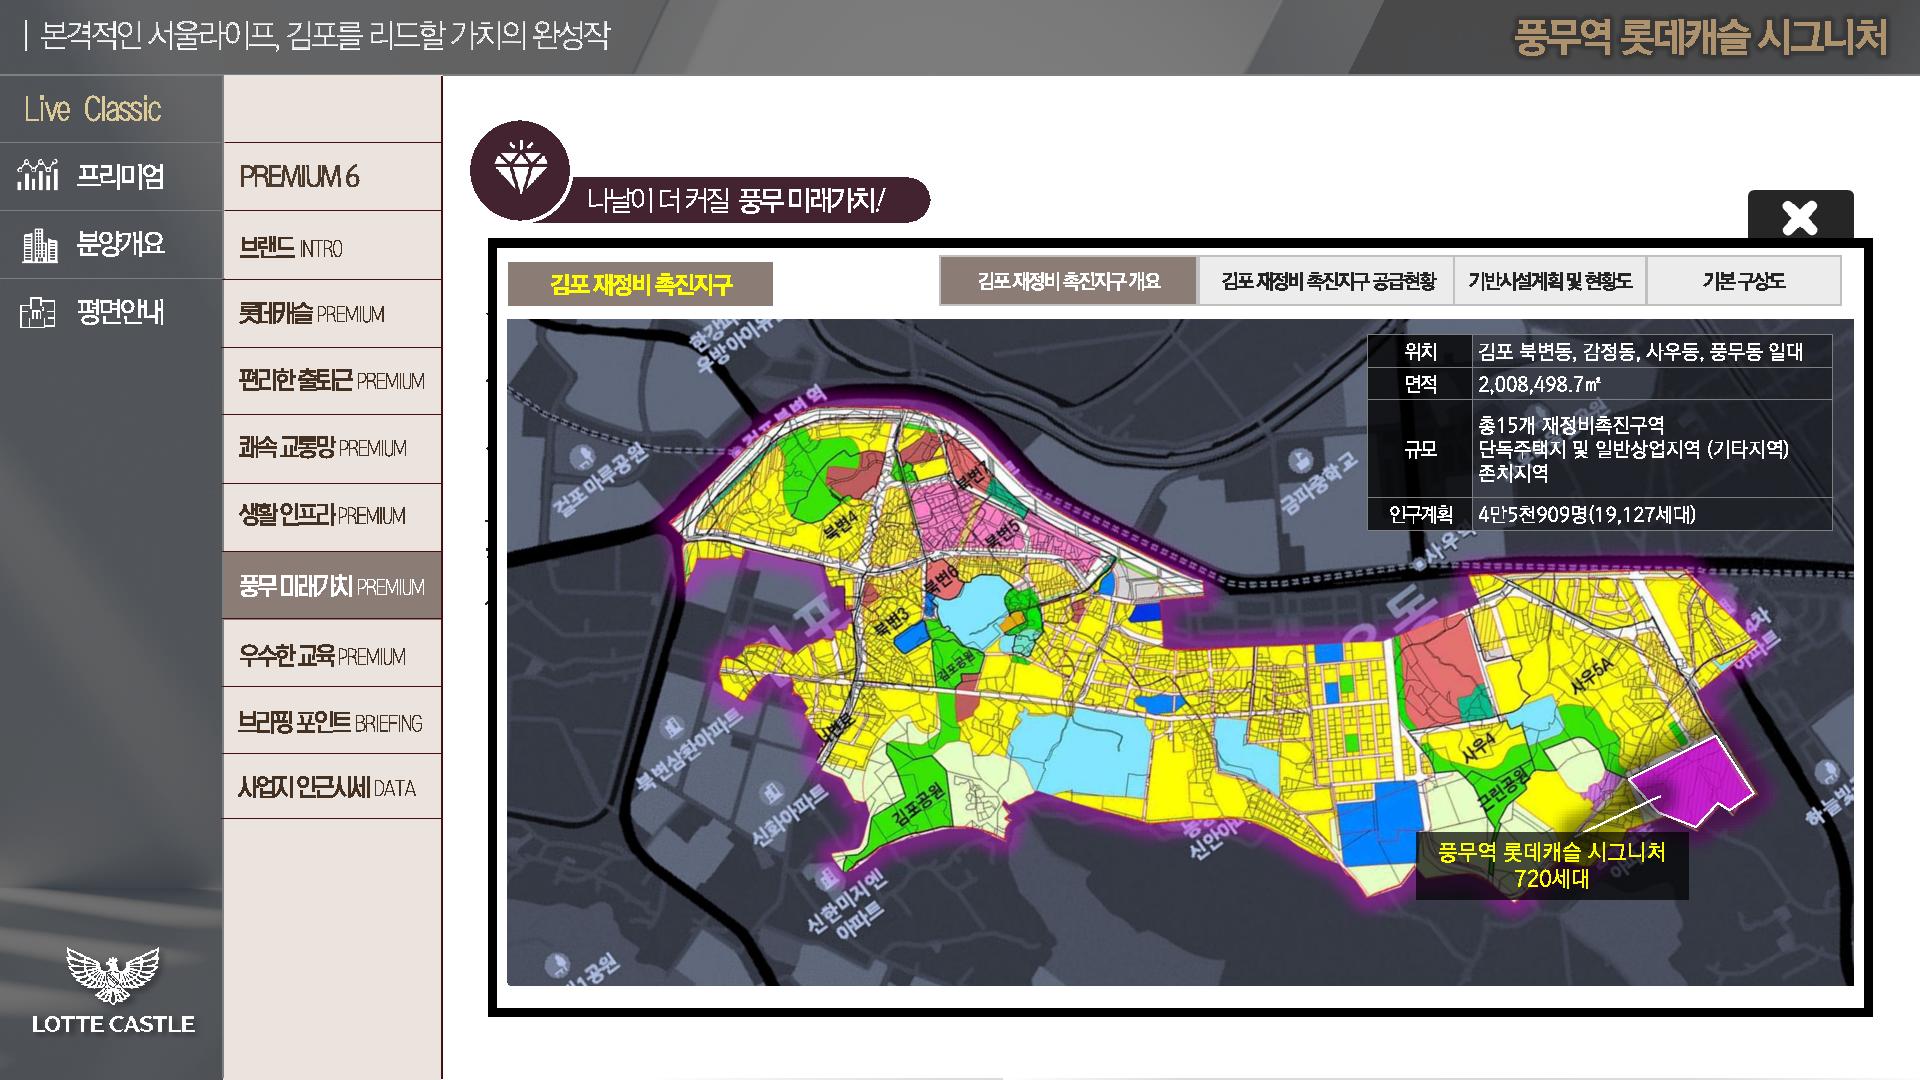Open the 생활 인프라 PREMIUM item
The image size is (1920, 1080).
[x=332, y=517]
